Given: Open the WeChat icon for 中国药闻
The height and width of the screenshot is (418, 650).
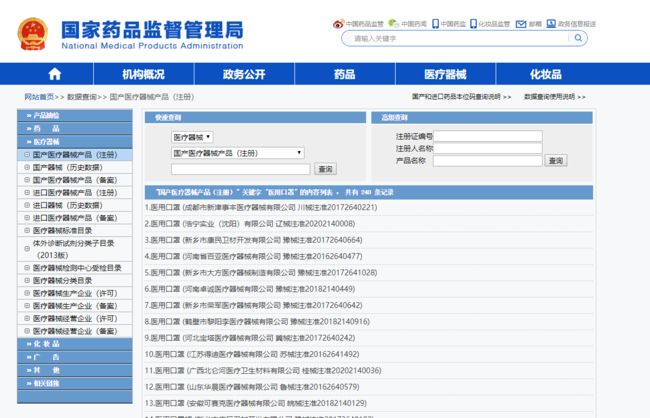Looking at the screenshot, I should 393,24.
